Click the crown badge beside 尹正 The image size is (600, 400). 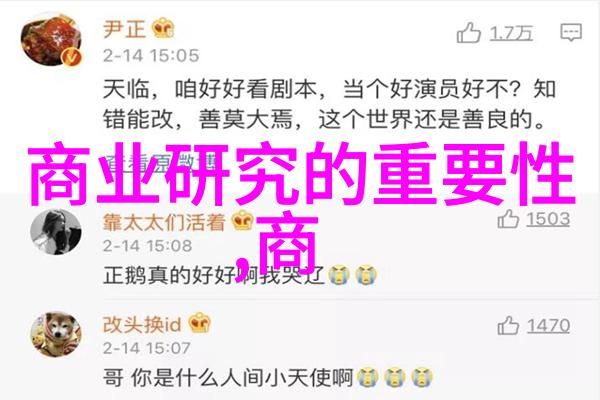click(163, 28)
